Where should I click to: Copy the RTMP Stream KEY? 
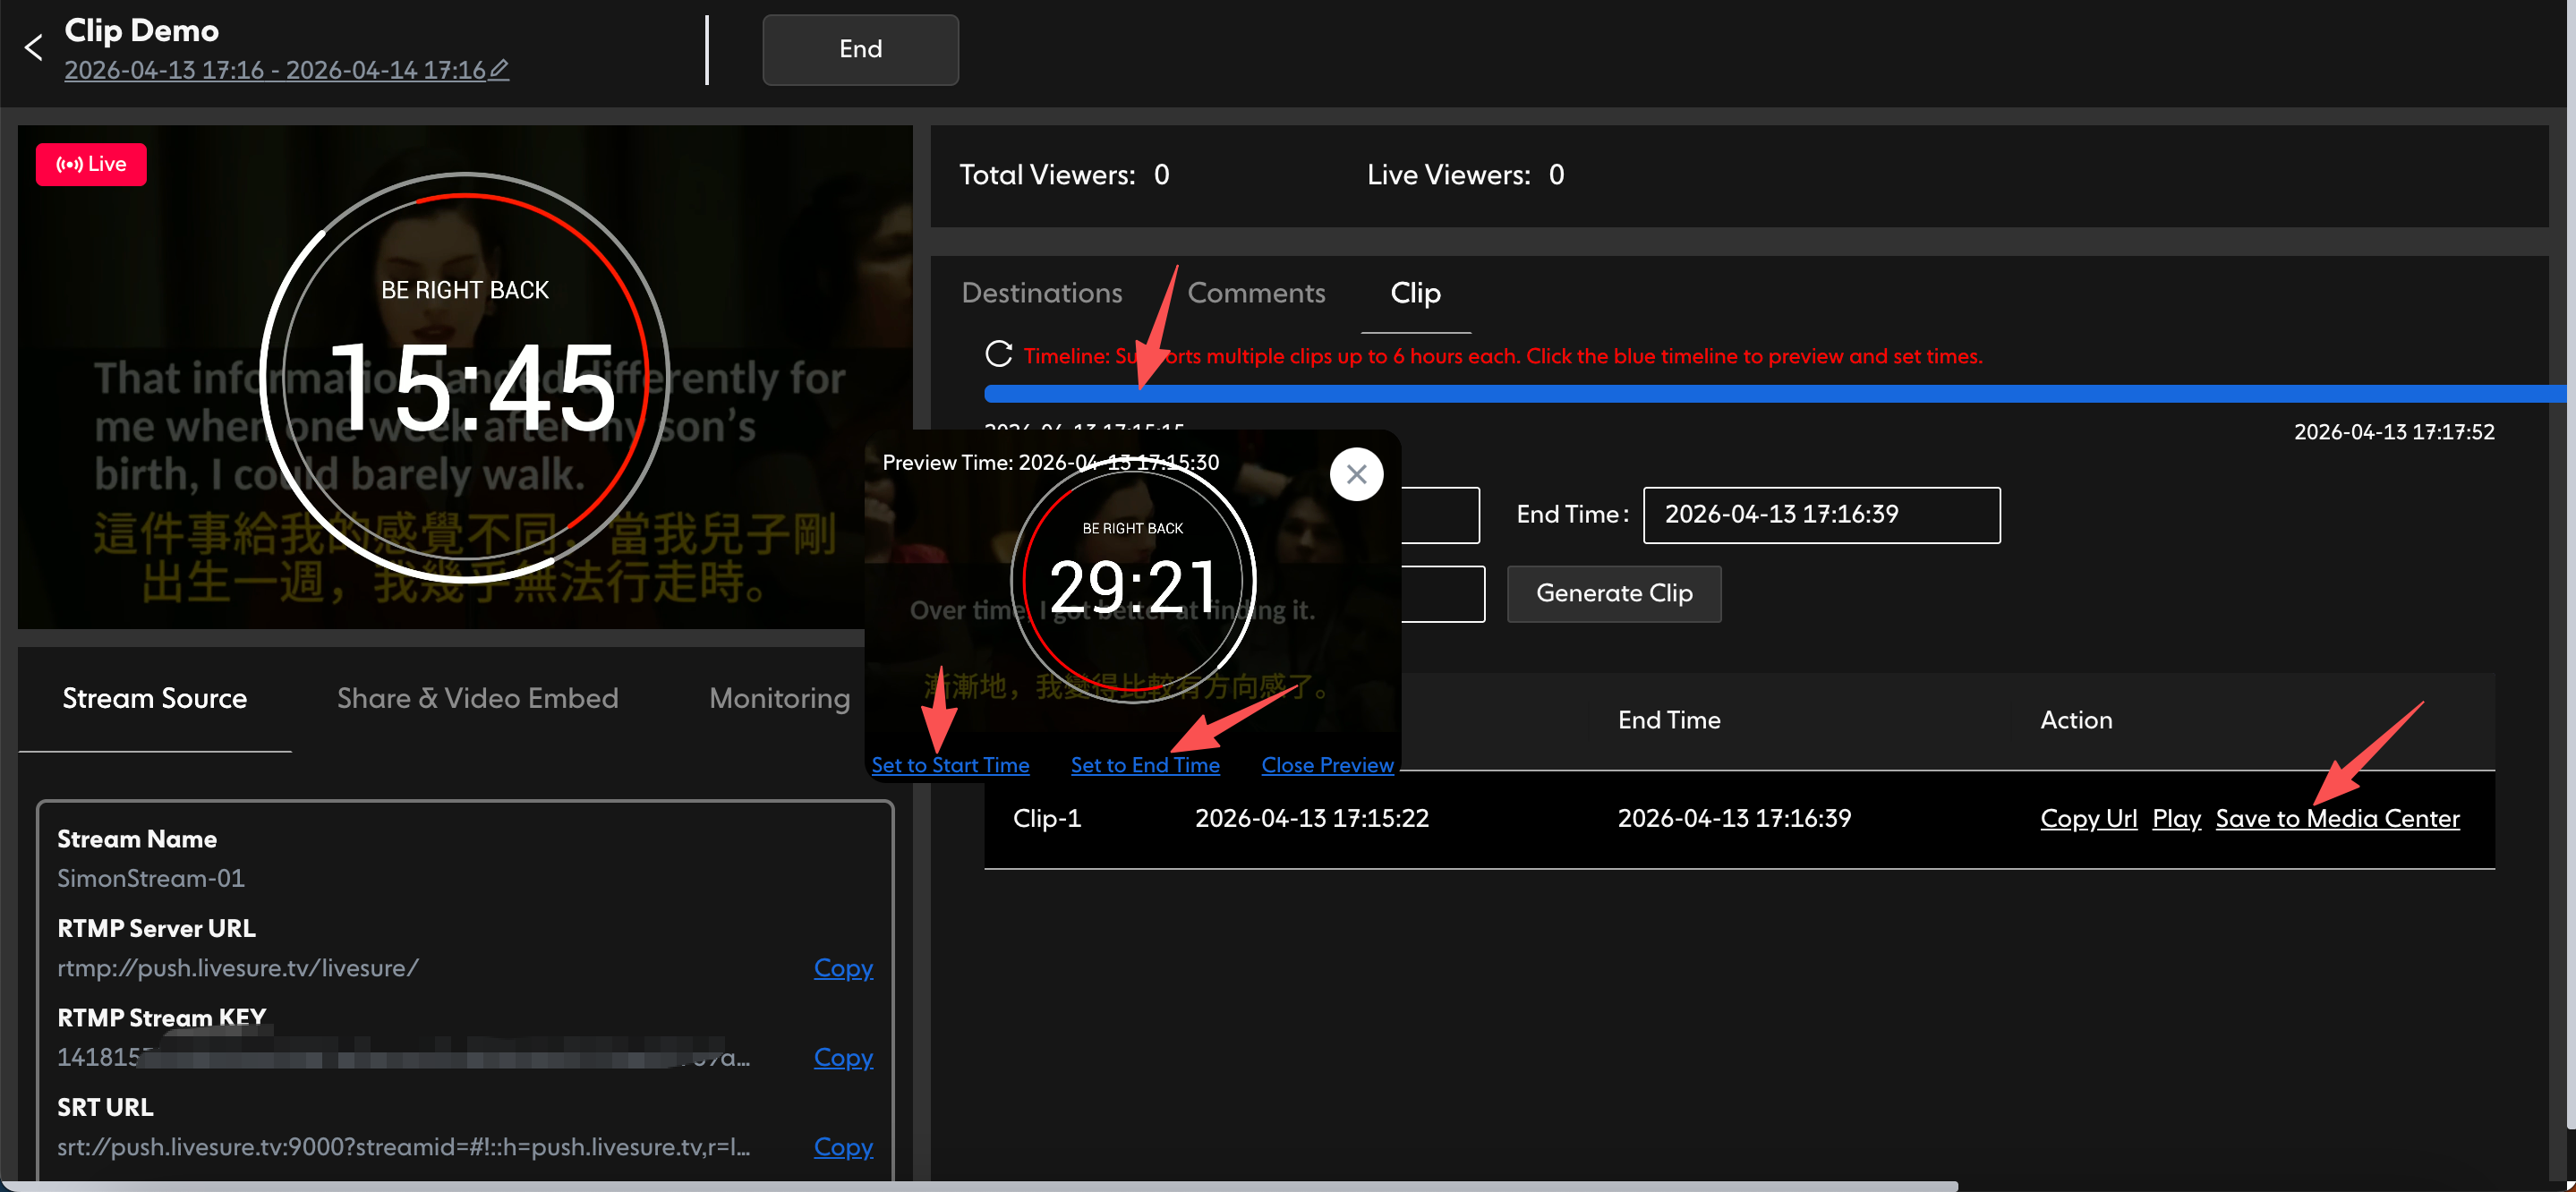click(x=843, y=1057)
